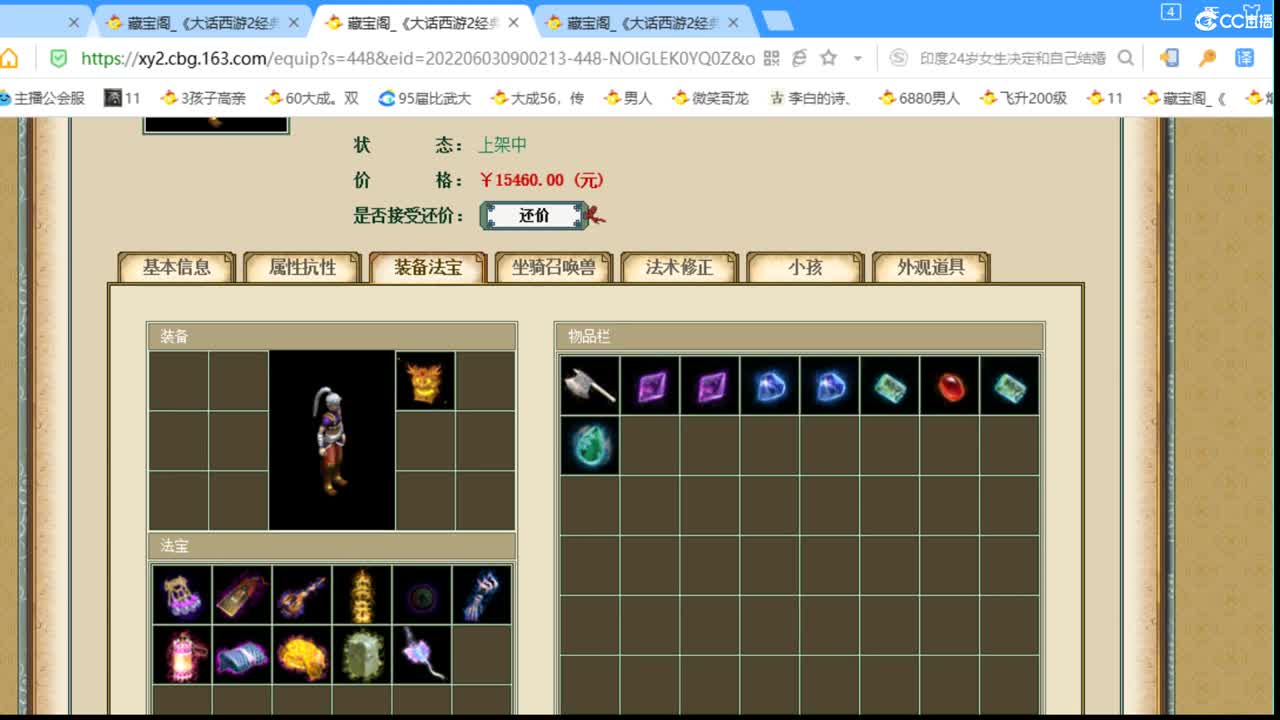Open the 基本信息 tab
This screenshot has width=1280, height=720.
(x=177, y=267)
